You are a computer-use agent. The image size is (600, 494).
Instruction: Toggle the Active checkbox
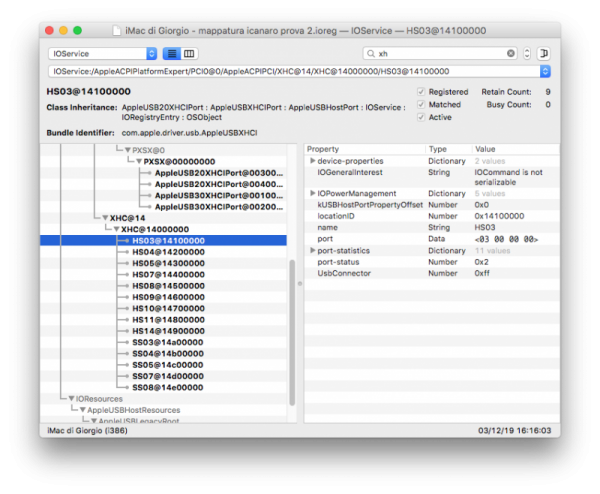[x=421, y=117]
